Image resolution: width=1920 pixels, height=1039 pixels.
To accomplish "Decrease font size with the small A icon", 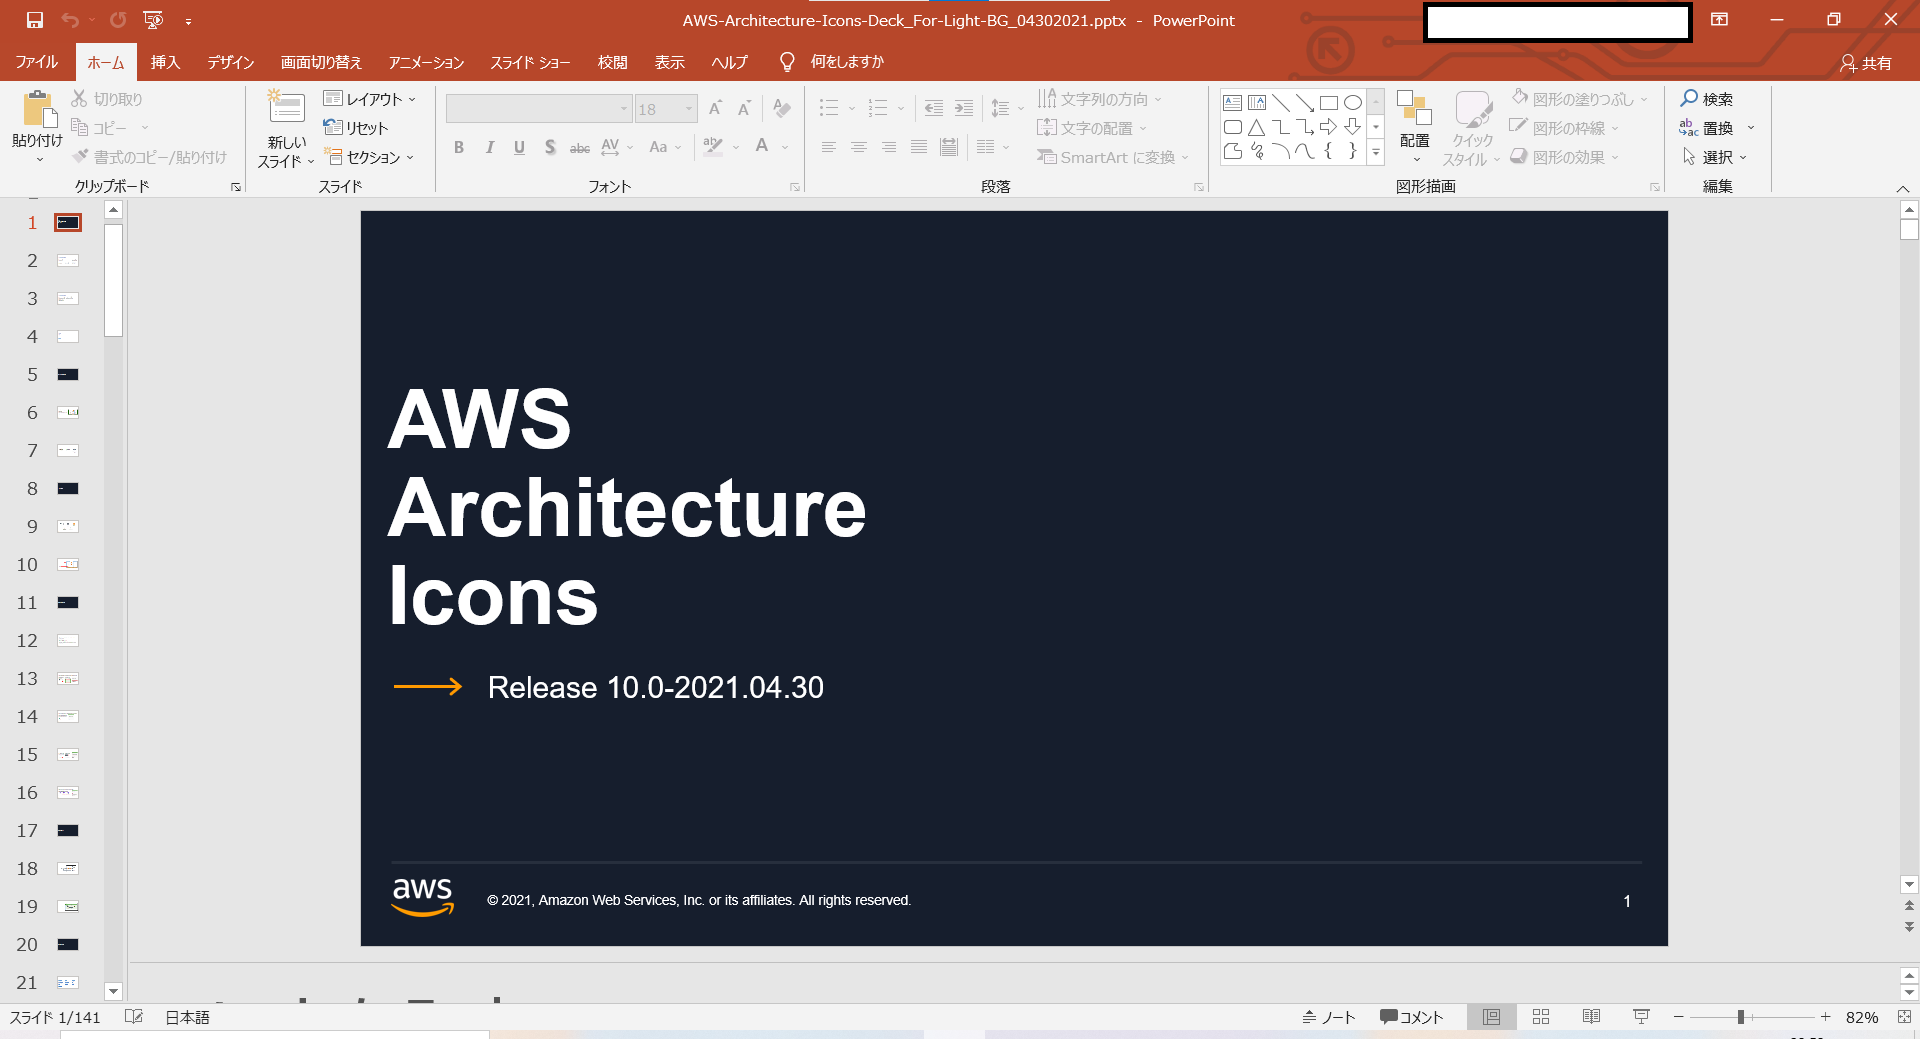I will (744, 108).
